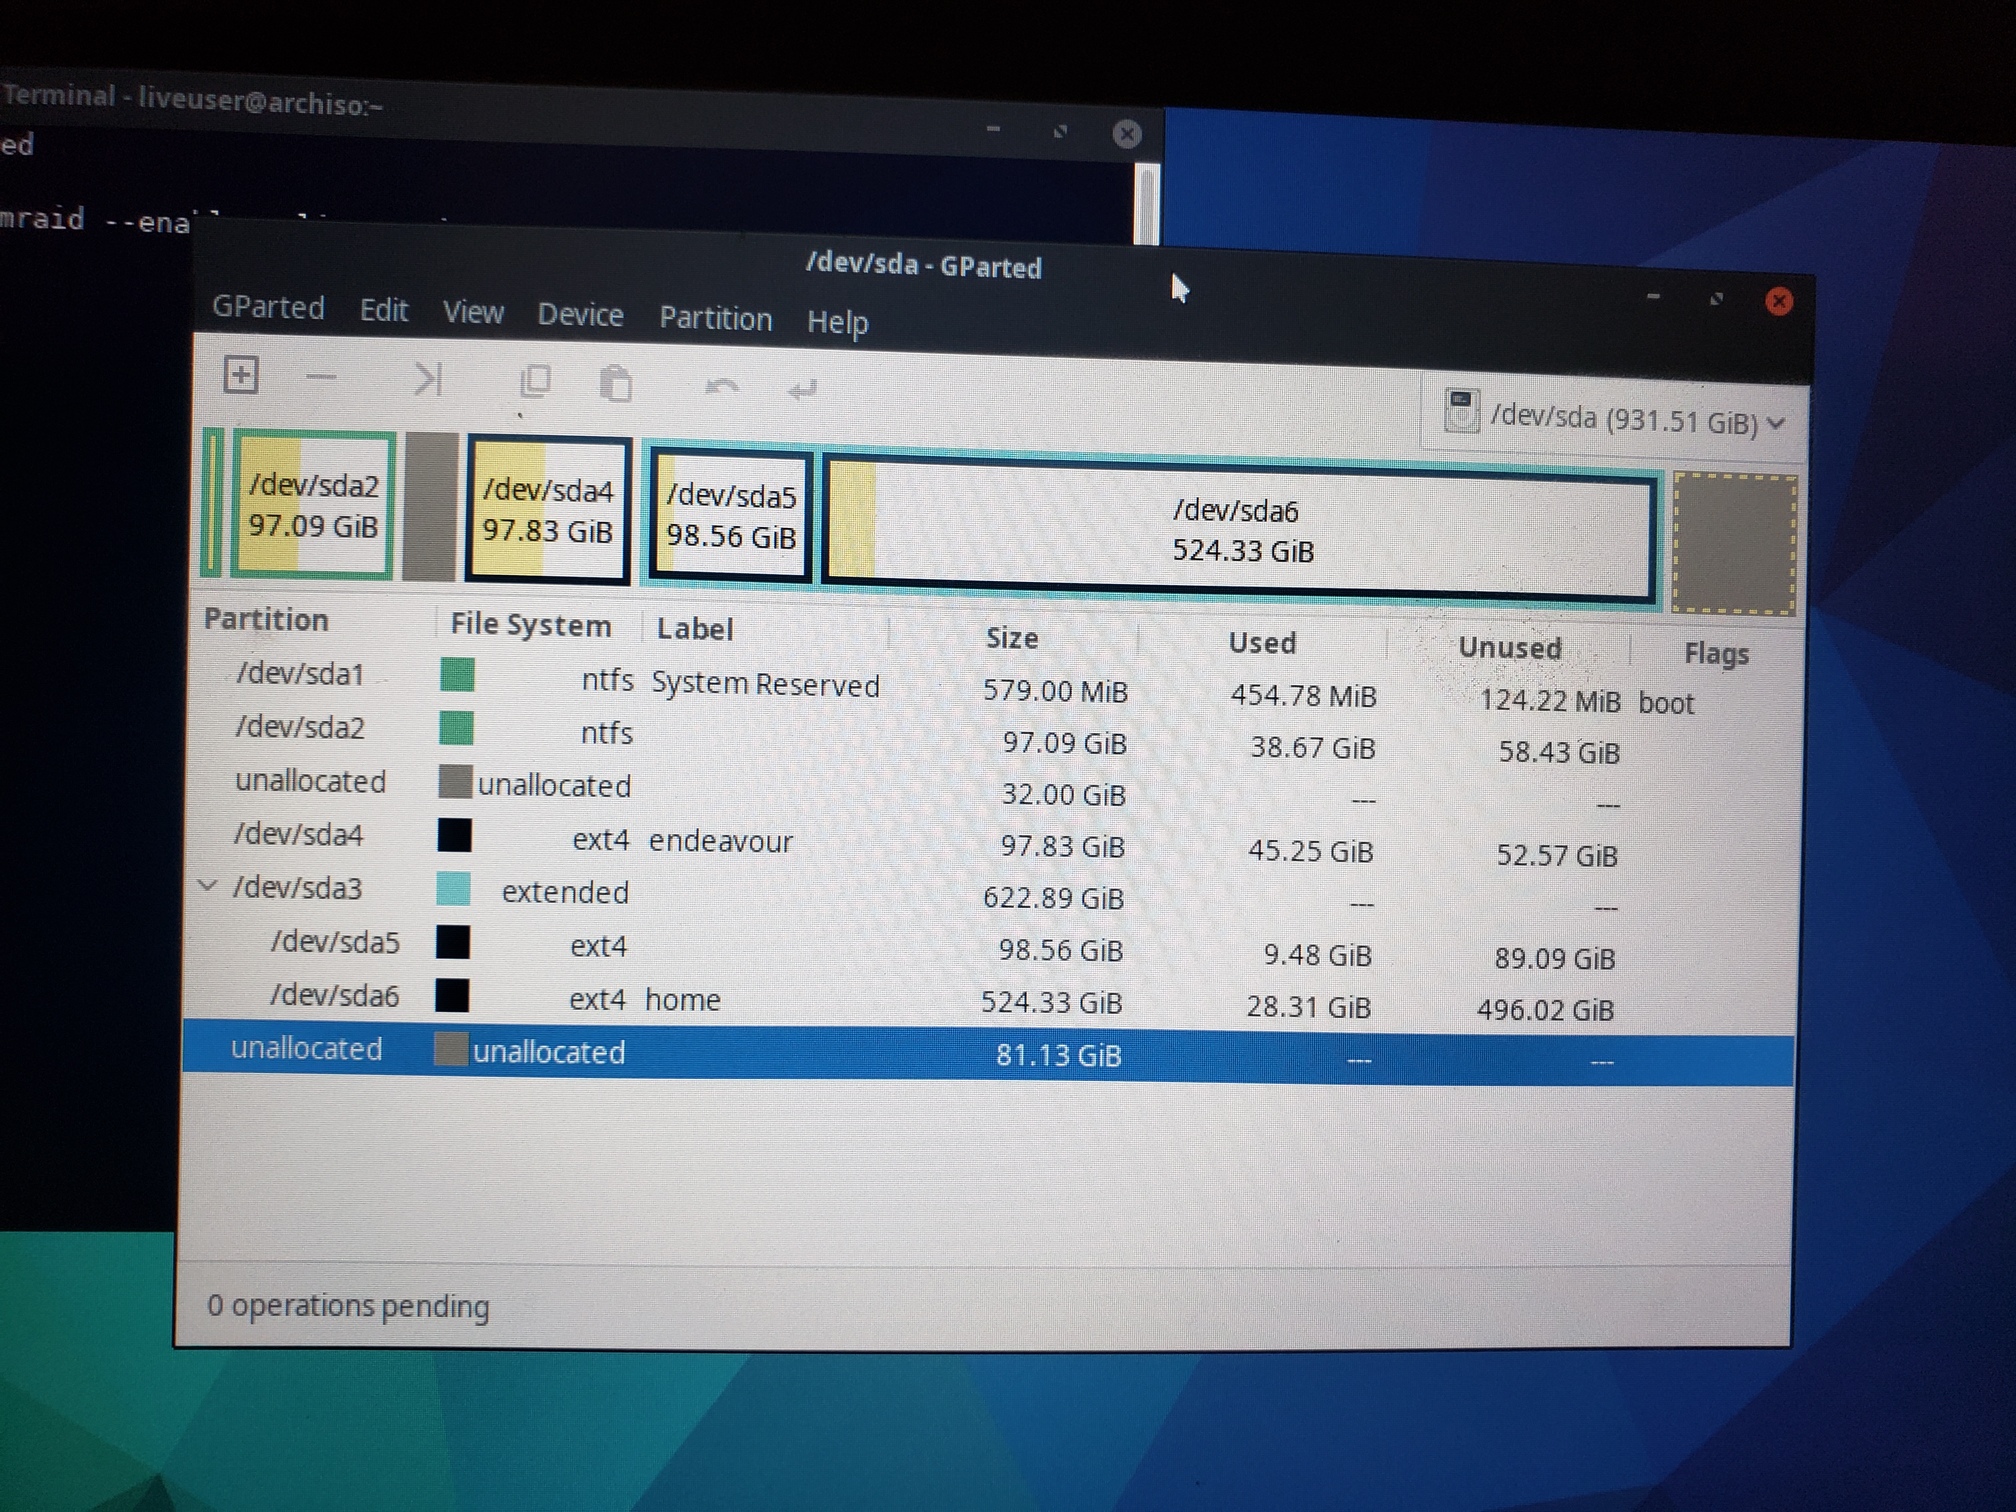The width and height of the screenshot is (2016, 1512).
Task: Minimize the Terminal window
Action: pyautogui.click(x=993, y=128)
